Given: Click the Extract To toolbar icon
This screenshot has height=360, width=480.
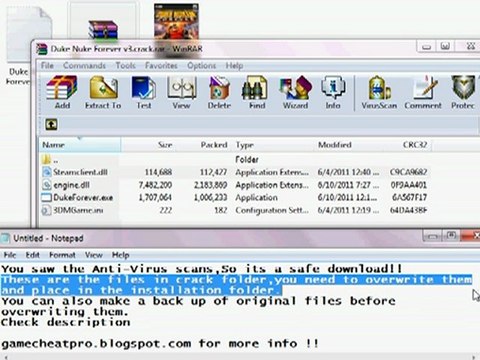Looking at the screenshot, I should pos(103,88).
